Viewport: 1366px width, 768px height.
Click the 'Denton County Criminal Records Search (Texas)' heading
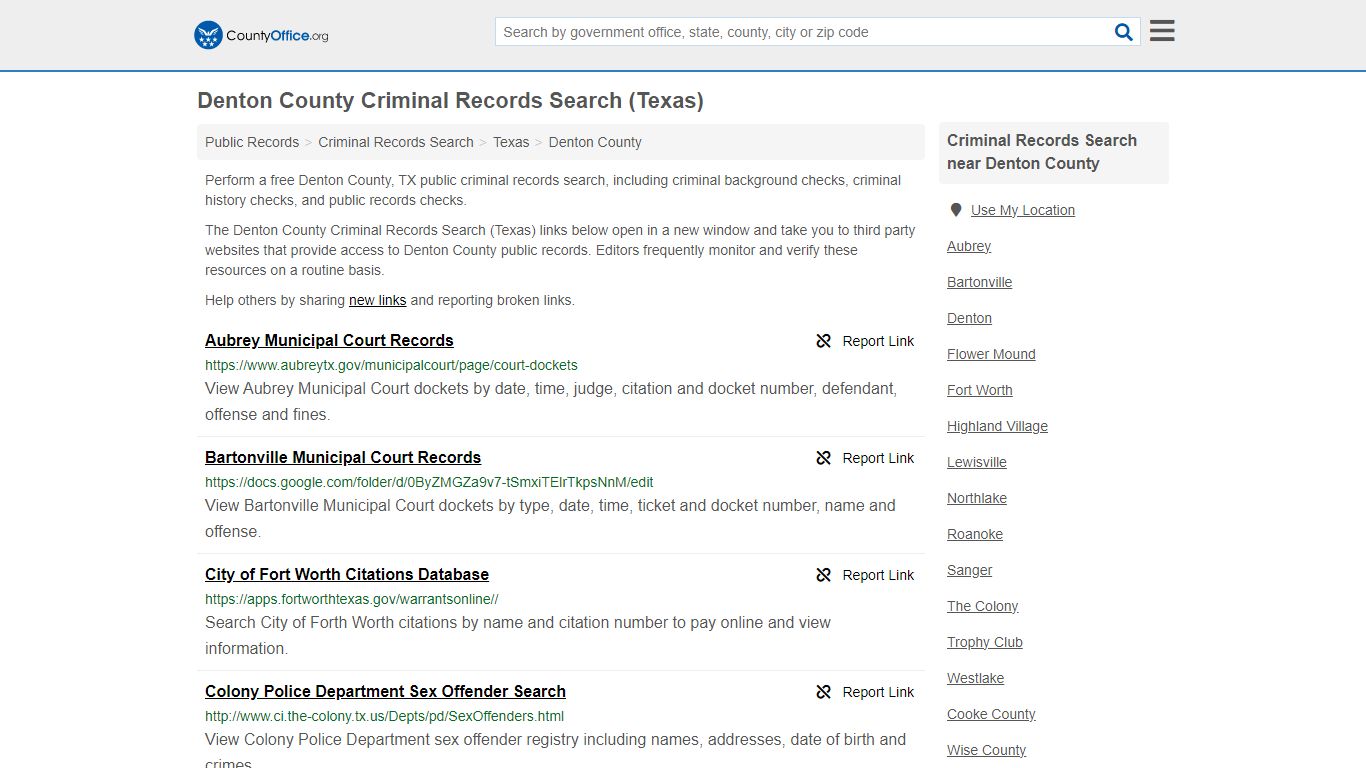pyautogui.click(x=450, y=101)
